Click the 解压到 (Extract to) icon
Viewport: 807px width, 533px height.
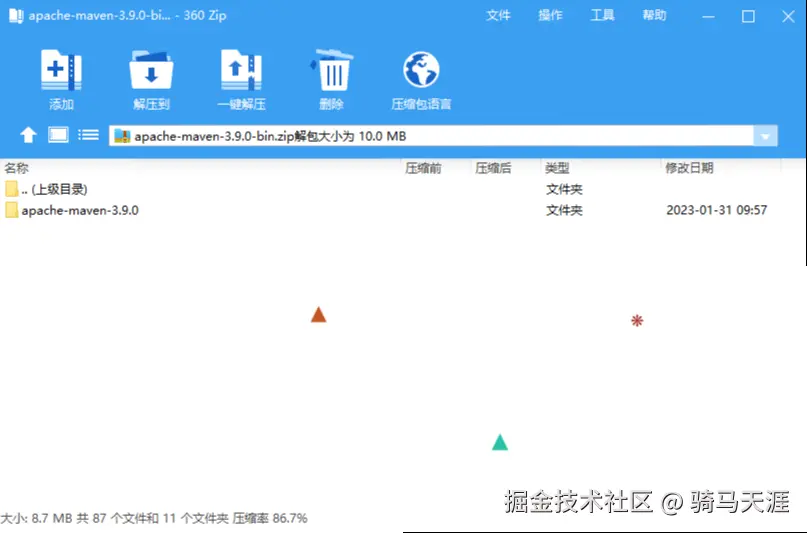[x=151, y=70]
